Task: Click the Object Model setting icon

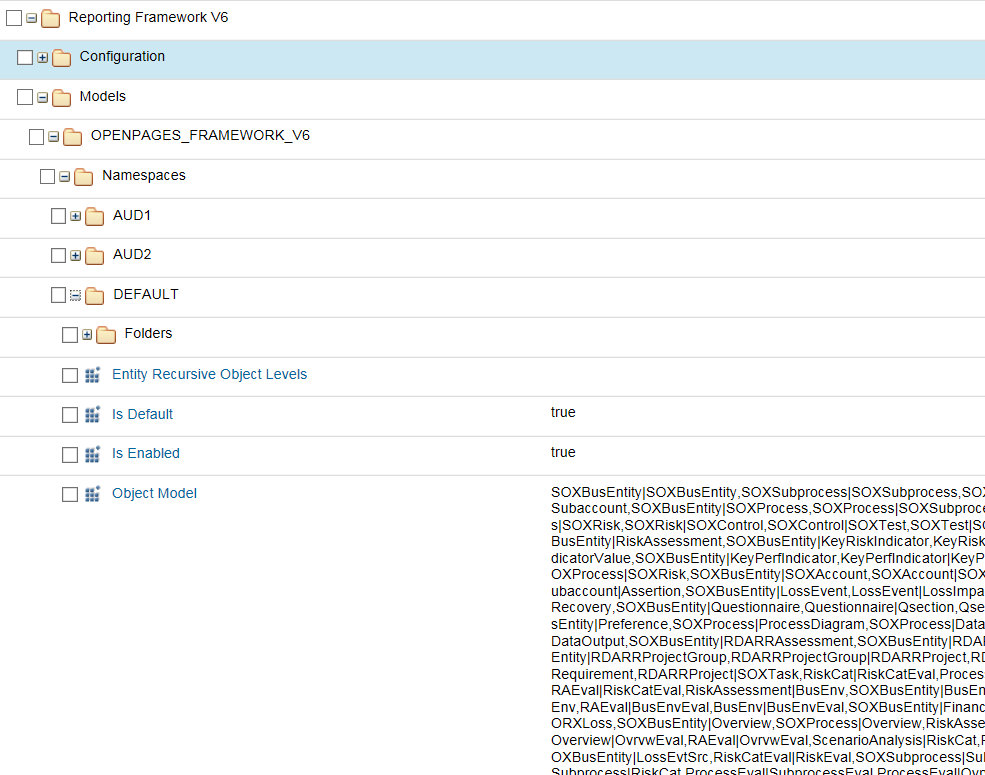Action: point(93,494)
